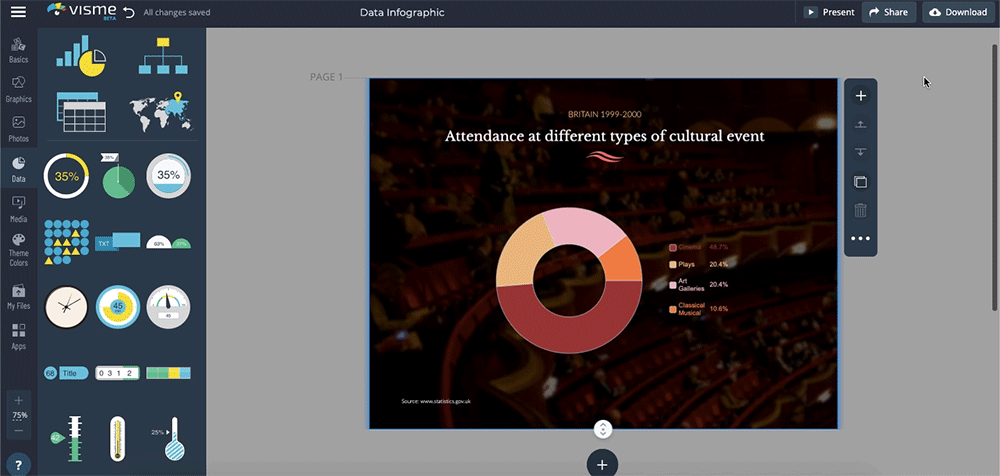Click the zoom in plus button
This screenshot has width=1000, height=476.
(18, 400)
